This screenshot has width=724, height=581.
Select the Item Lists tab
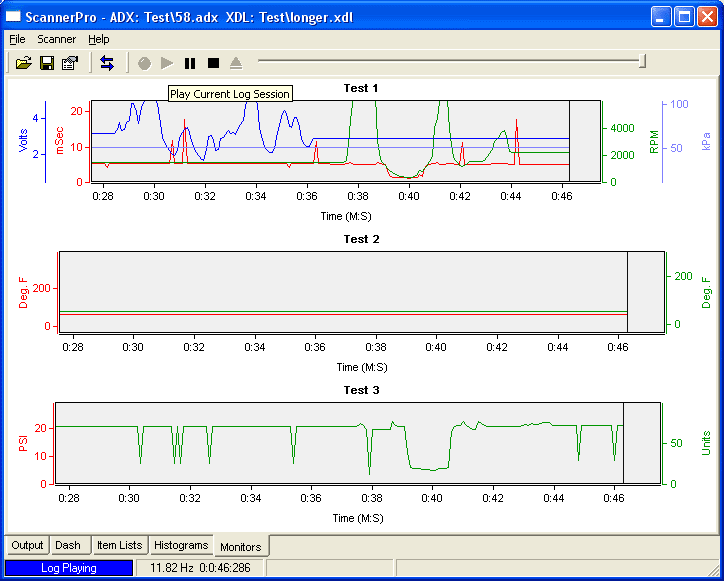(119, 546)
